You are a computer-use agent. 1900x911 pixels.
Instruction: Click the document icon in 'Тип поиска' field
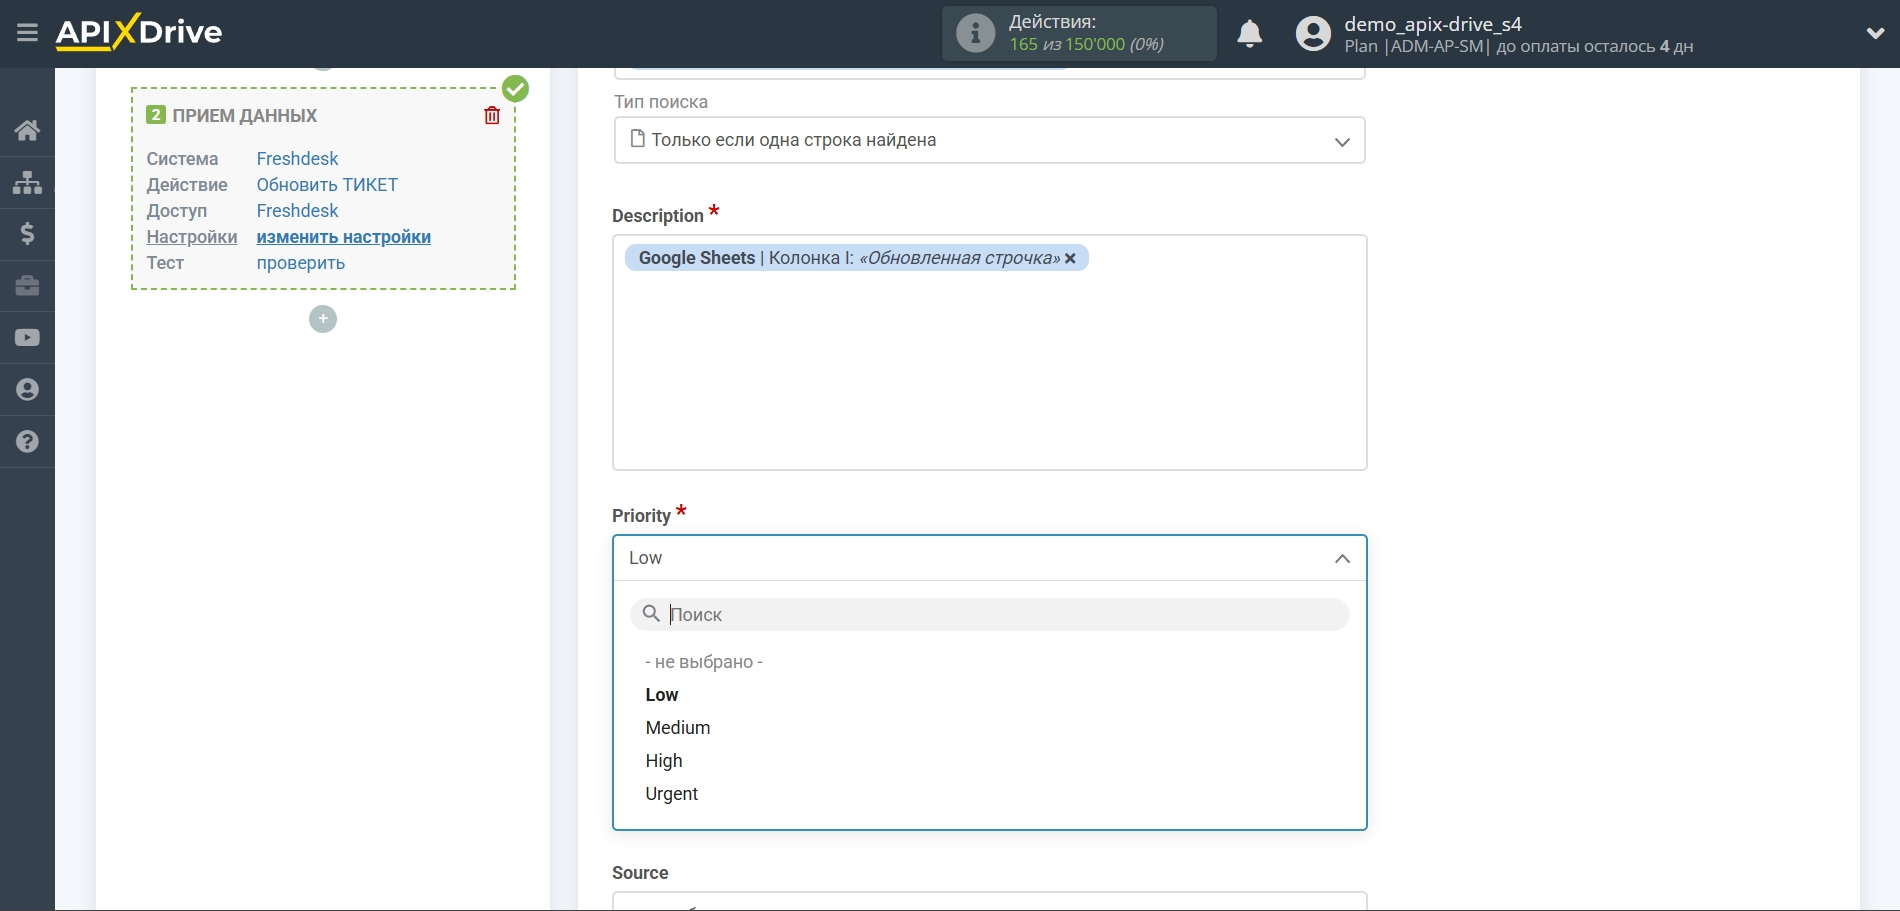637,139
